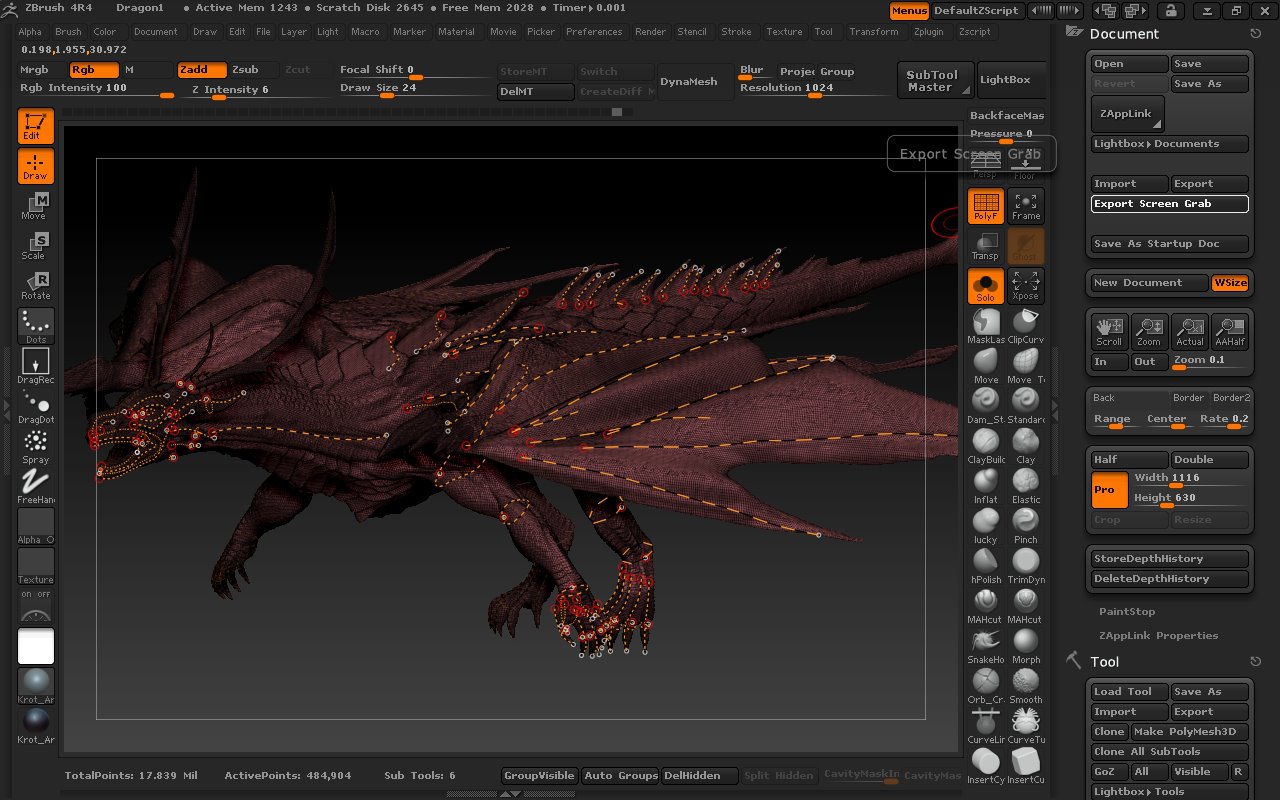Click the Frame view icon
This screenshot has height=800, width=1280.
[1026, 206]
